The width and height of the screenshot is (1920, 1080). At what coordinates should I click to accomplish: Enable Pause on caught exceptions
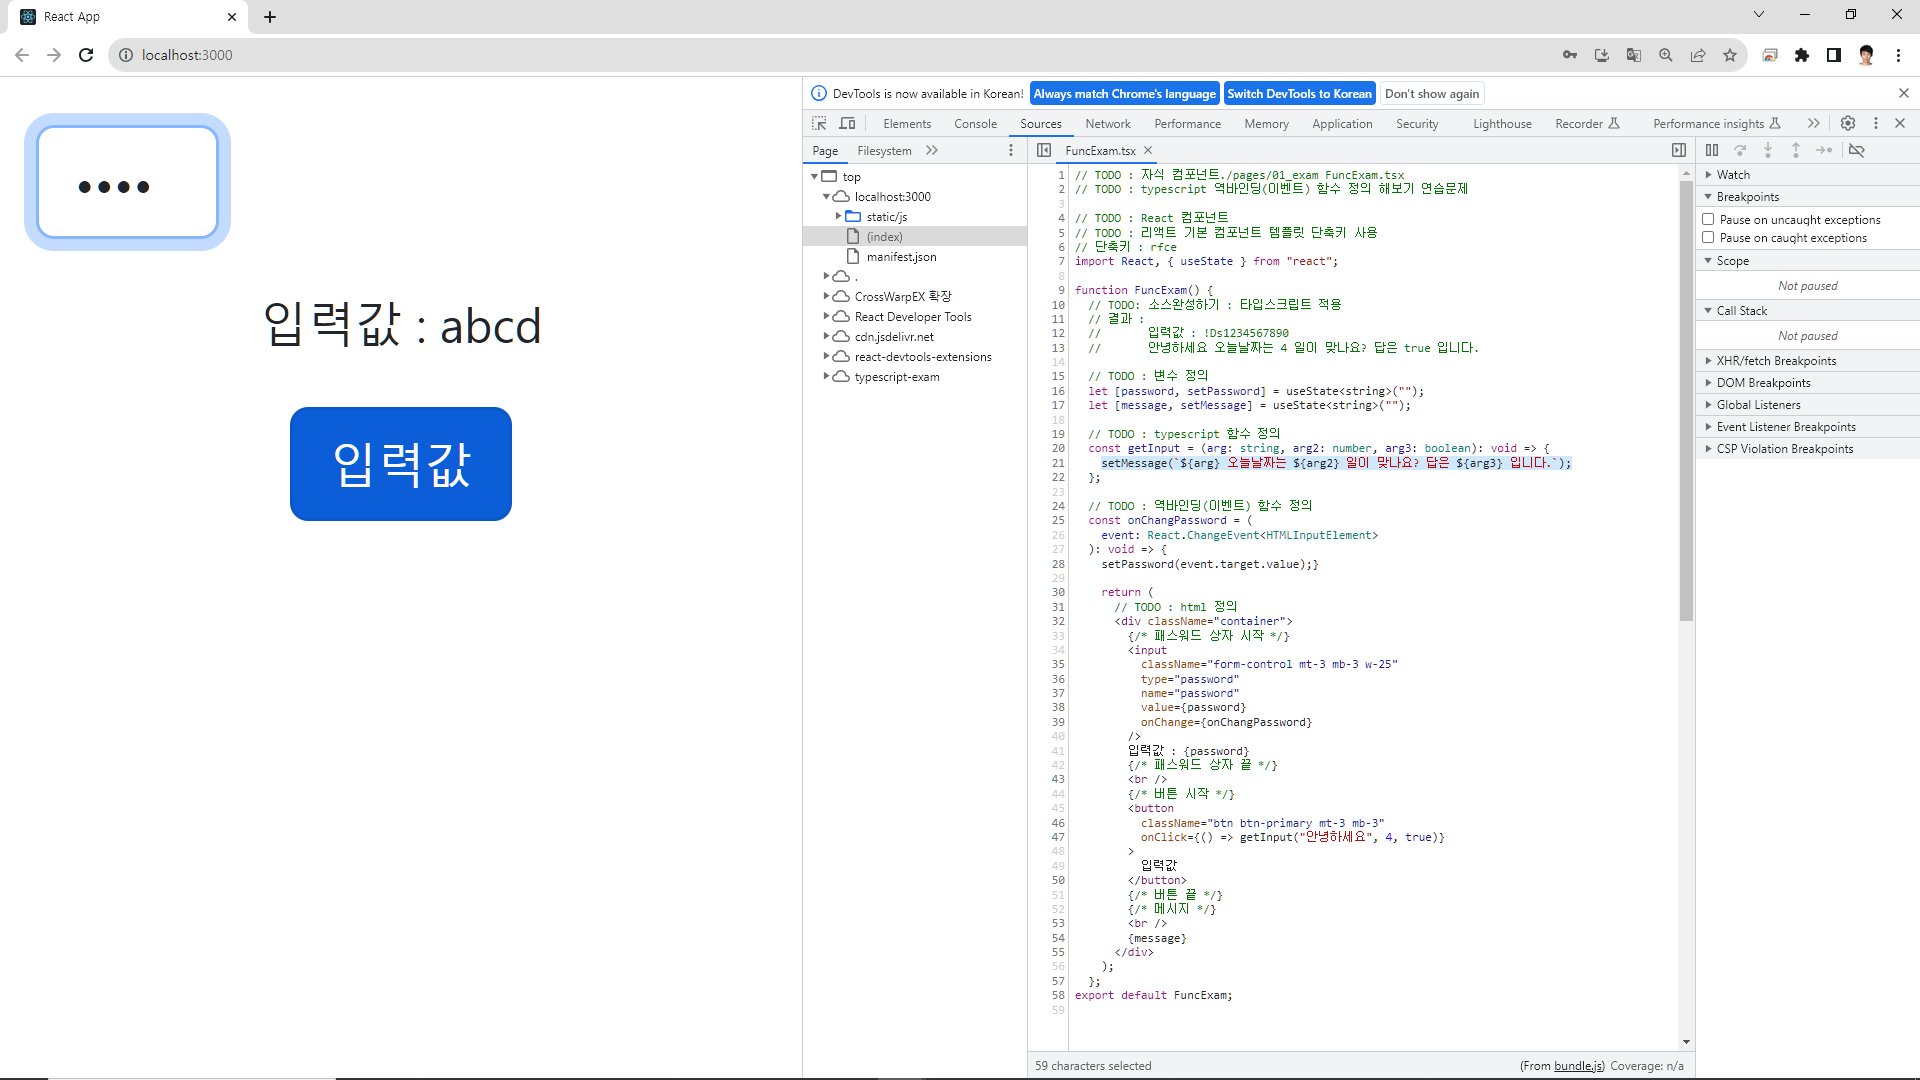coord(1709,238)
